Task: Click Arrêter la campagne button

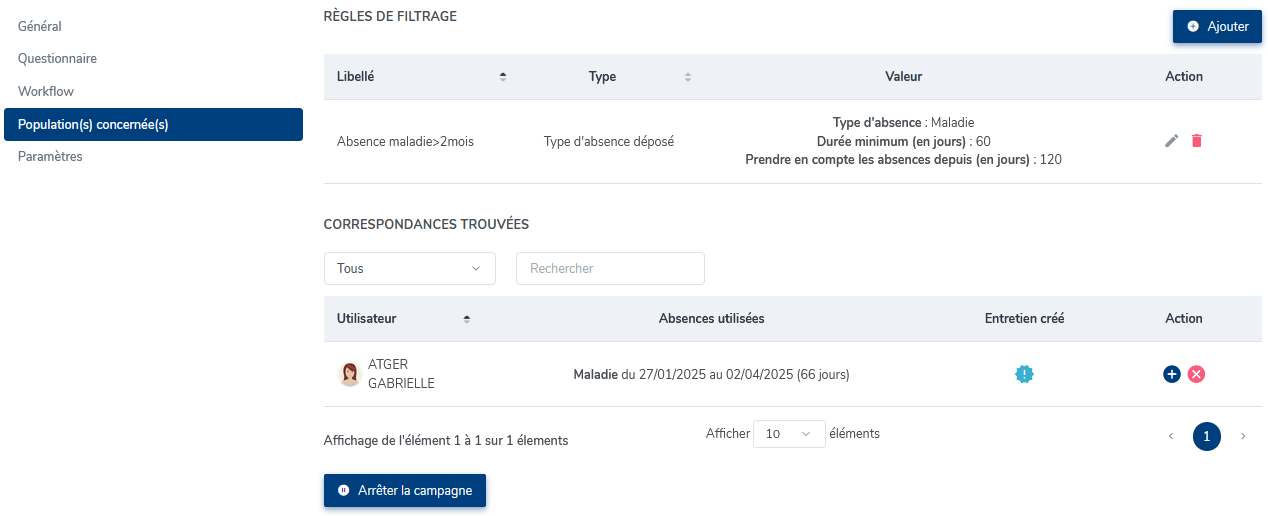Action: point(405,491)
